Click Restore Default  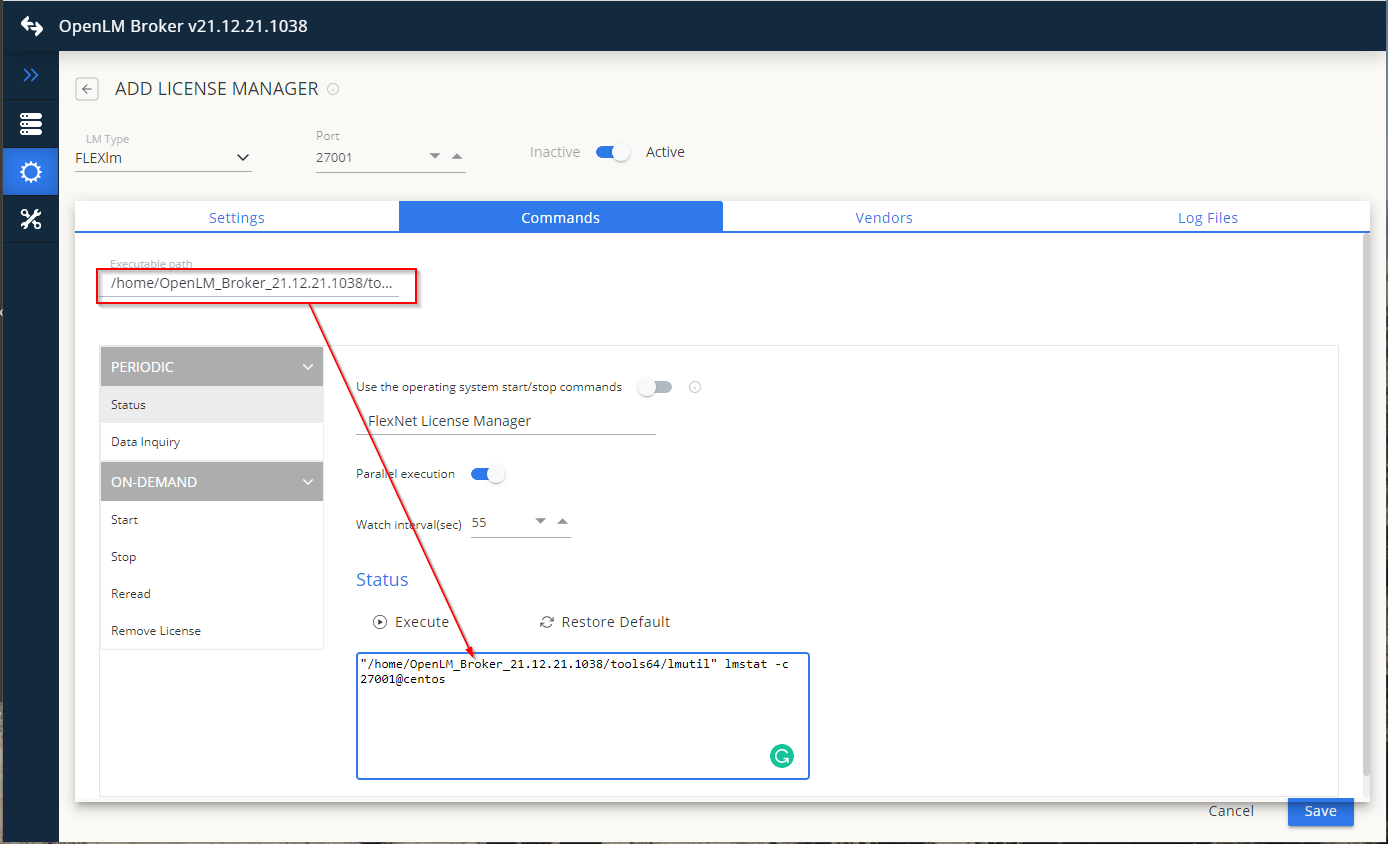pyautogui.click(x=605, y=622)
